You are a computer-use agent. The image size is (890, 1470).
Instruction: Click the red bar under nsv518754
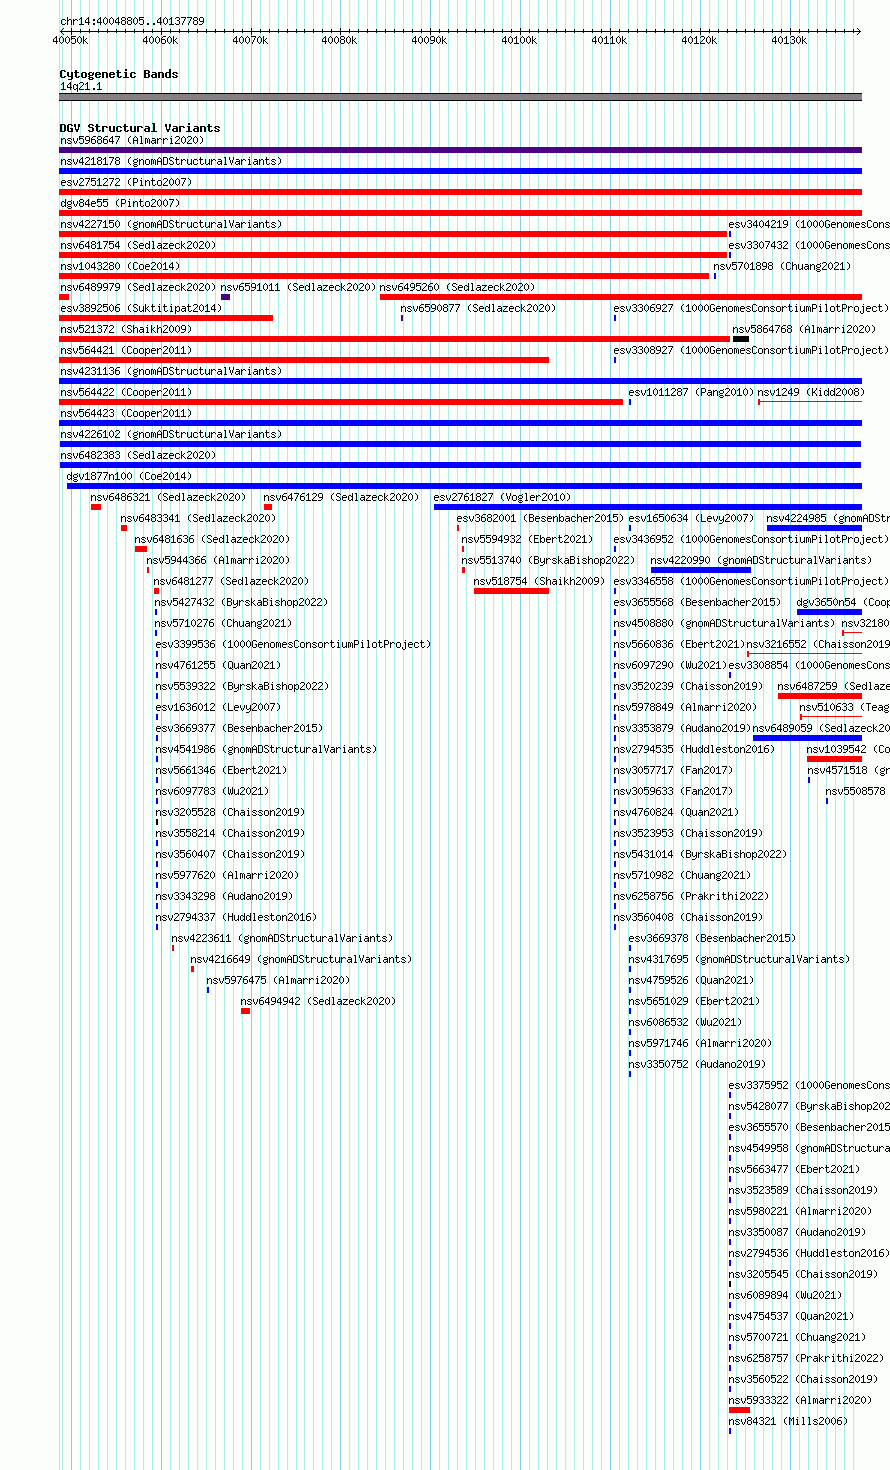[x=511, y=591]
